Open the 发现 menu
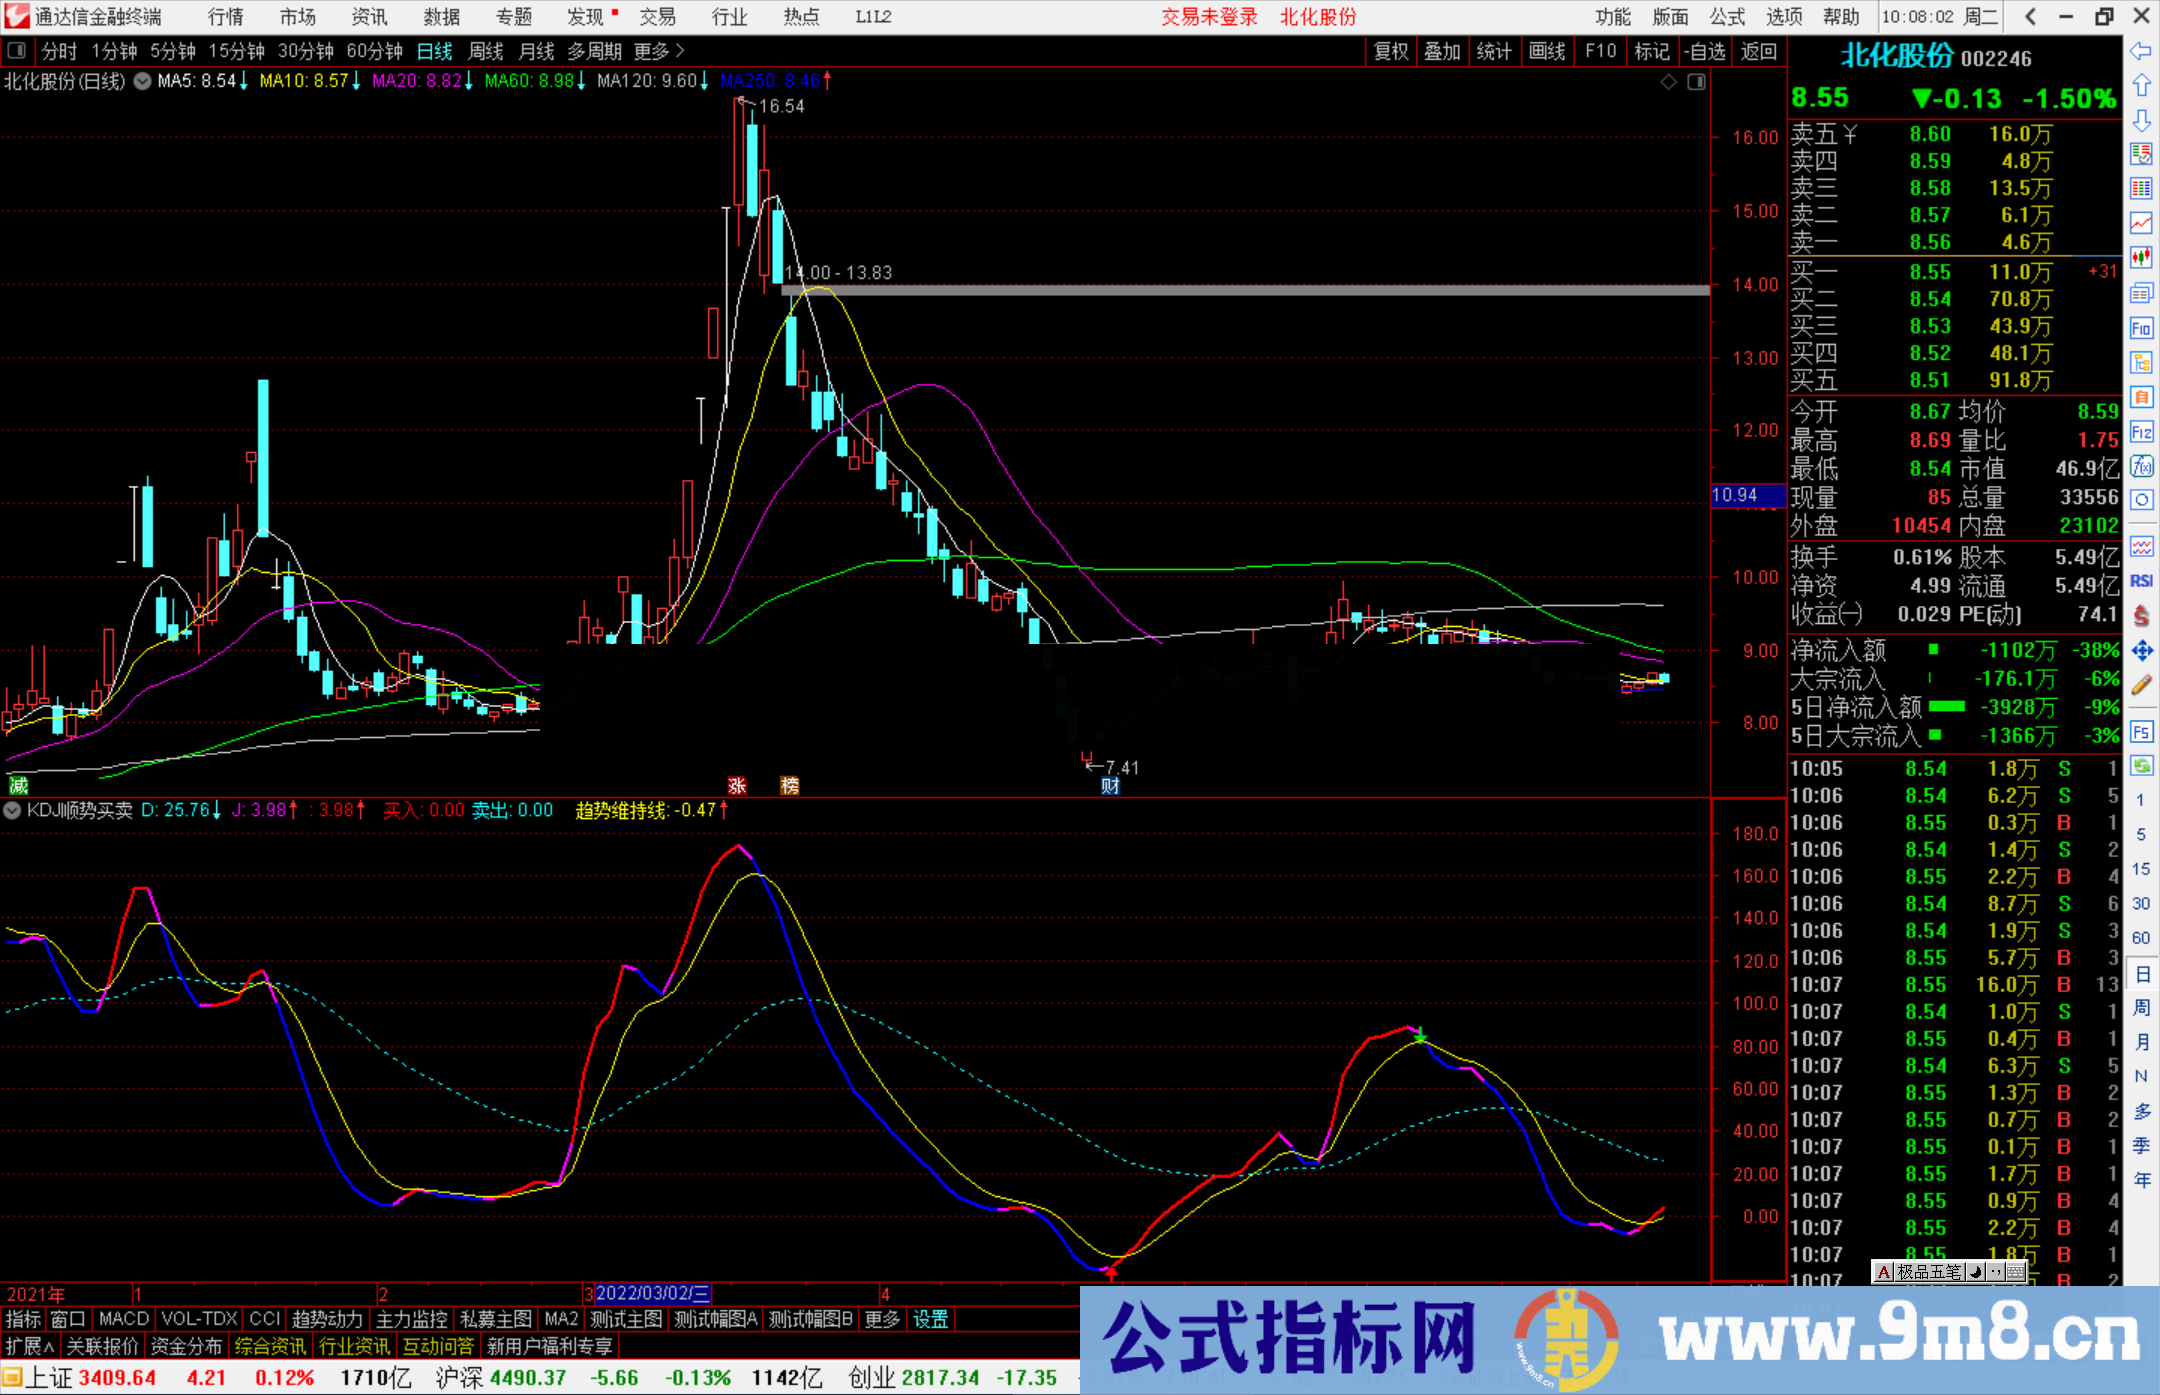2160x1395 pixels. pyautogui.click(x=586, y=17)
